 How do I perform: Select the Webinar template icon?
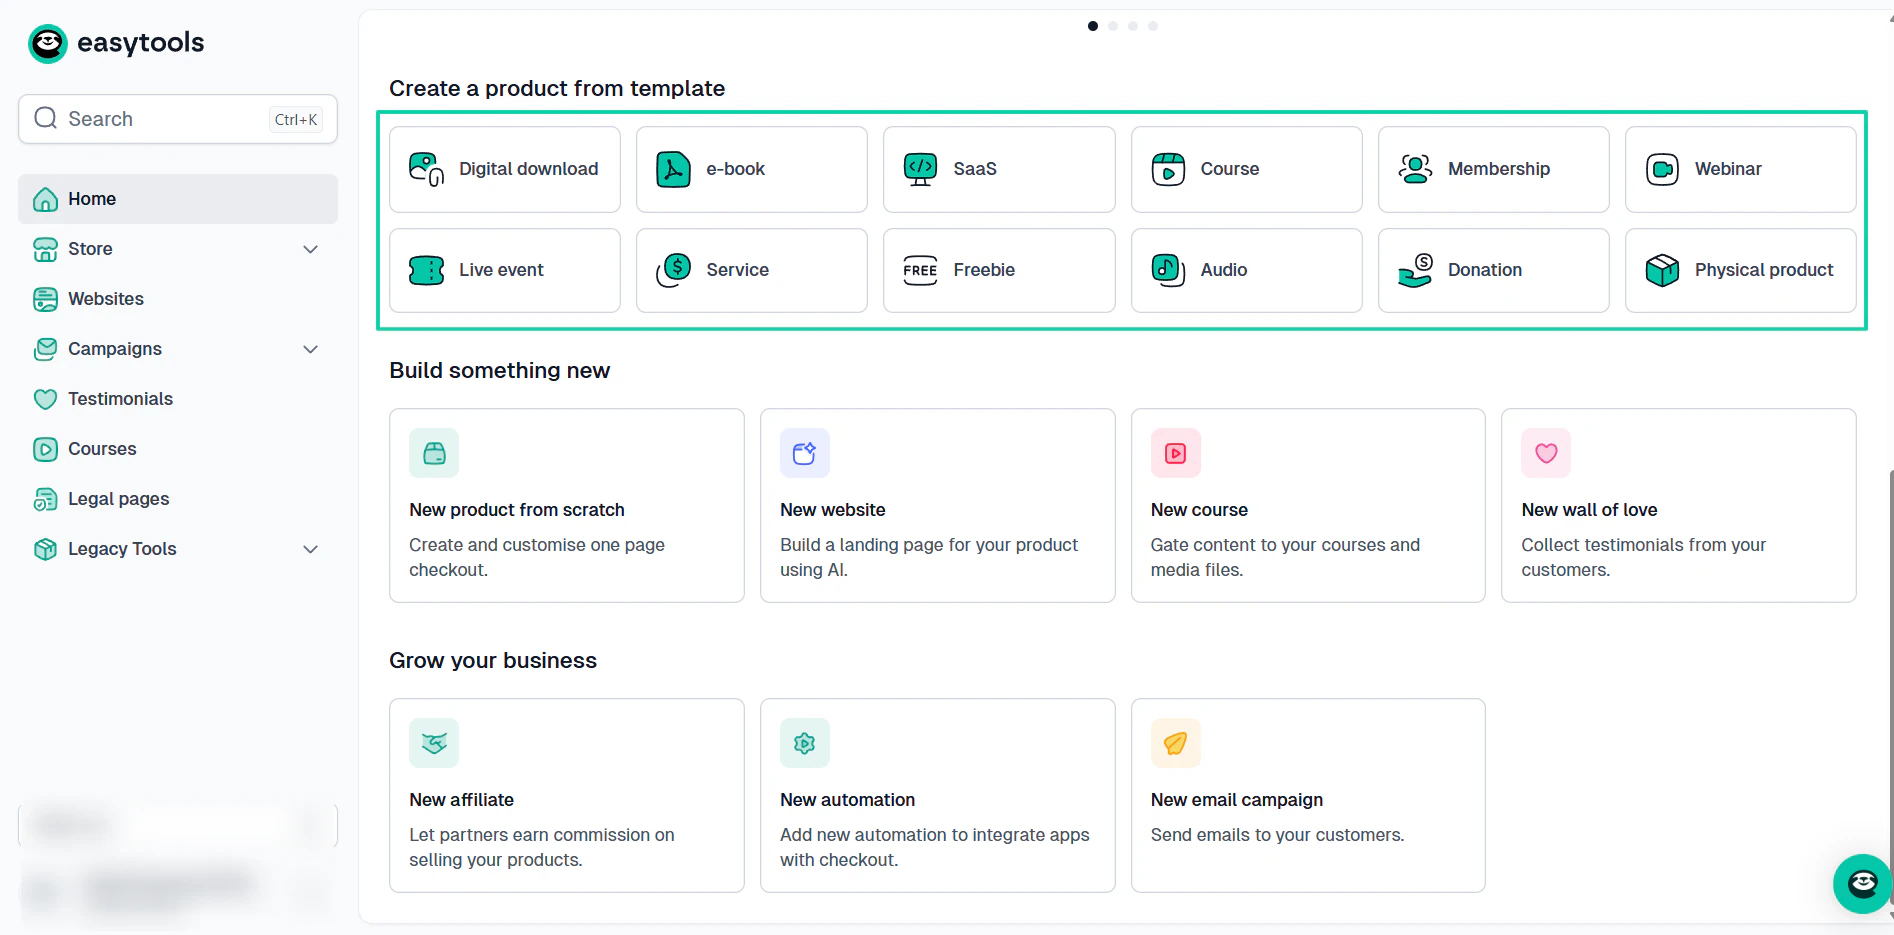point(1662,169)
